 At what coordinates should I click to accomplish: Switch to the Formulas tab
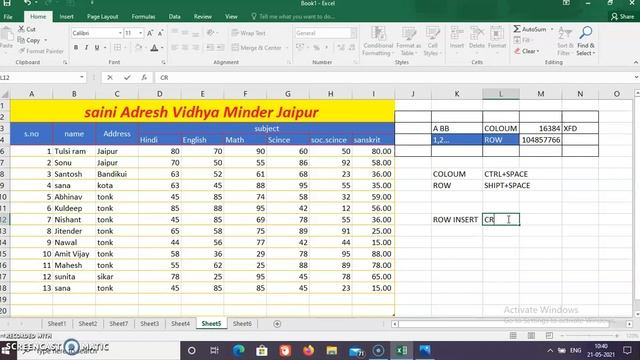point(143,17)
